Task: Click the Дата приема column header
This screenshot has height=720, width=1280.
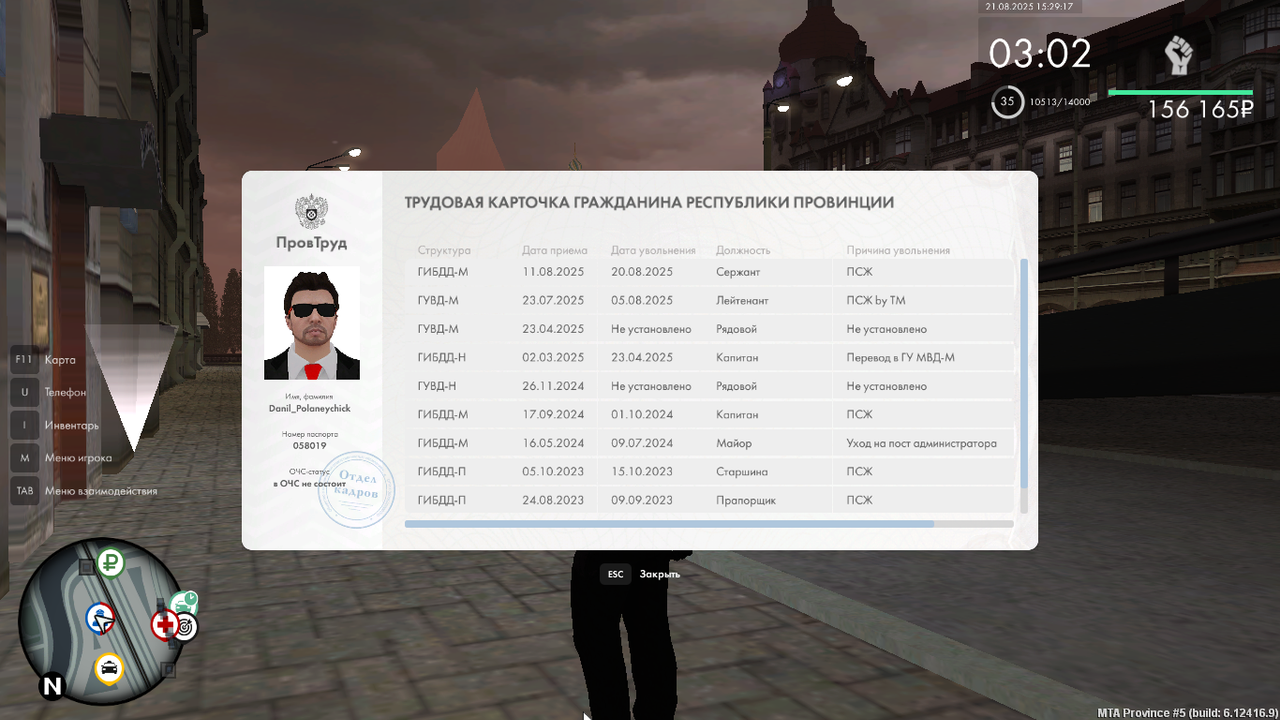Action: (x=555, y=250)
